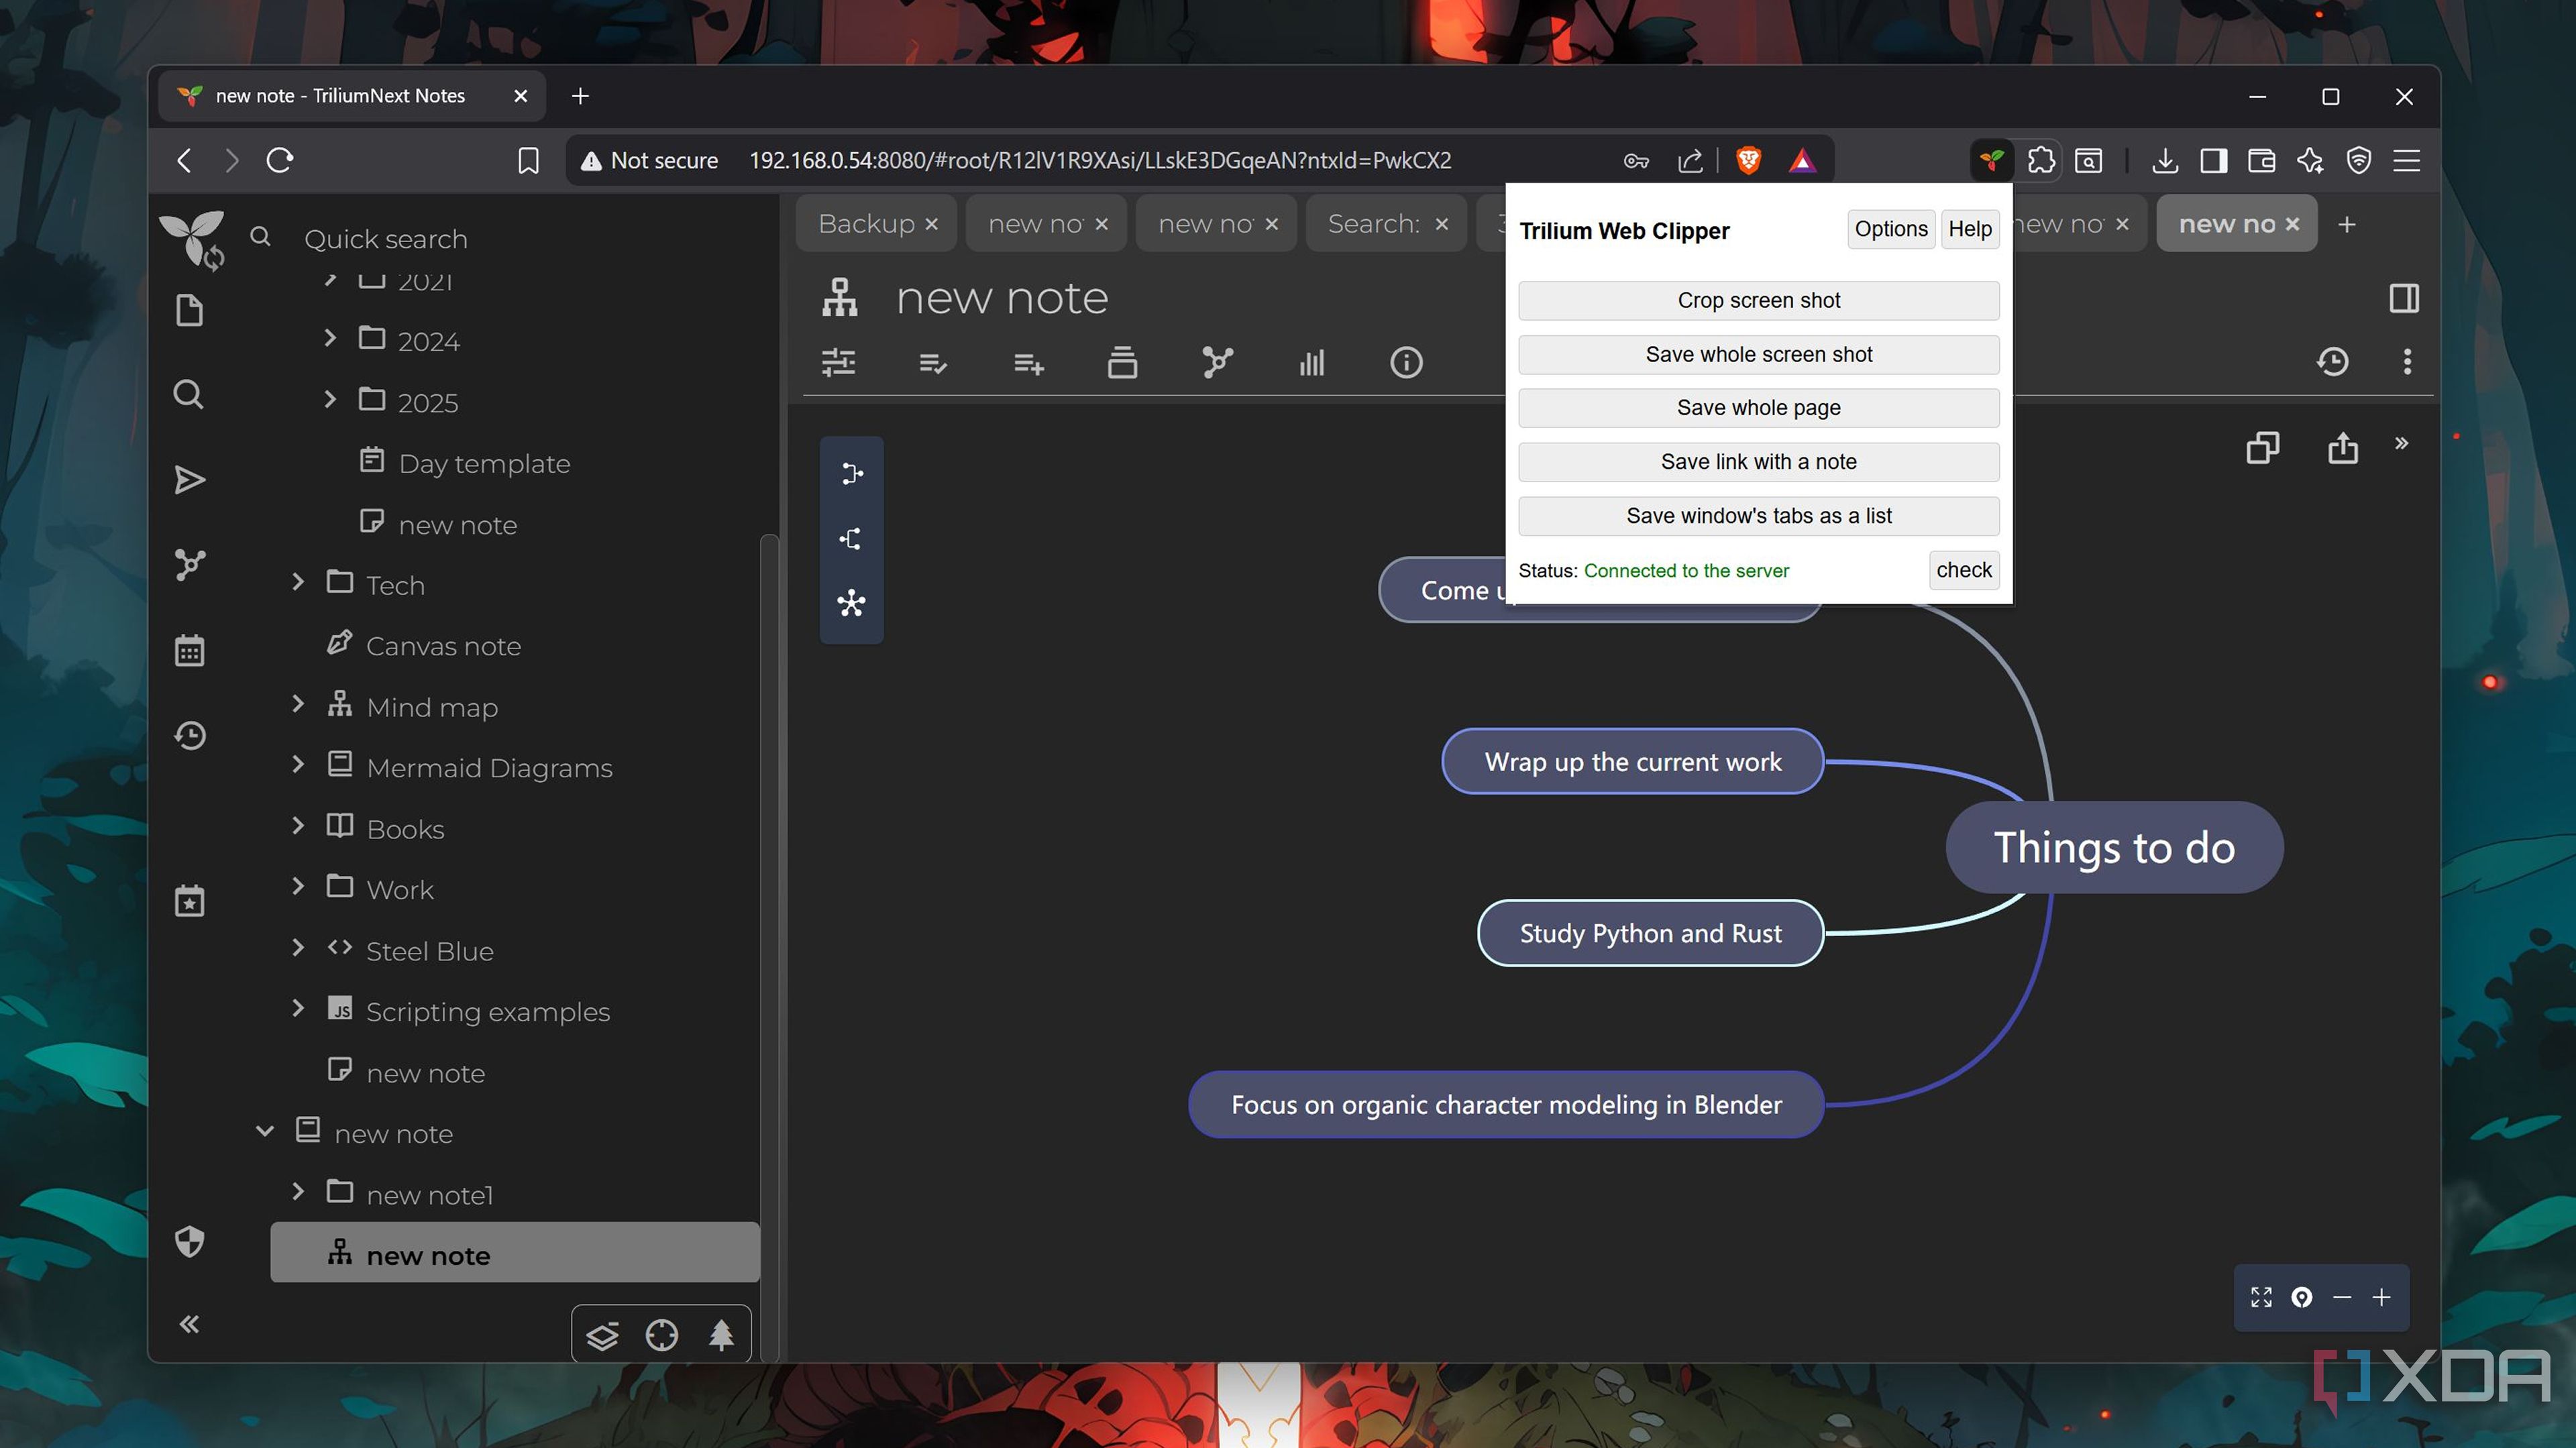Click the Trilium Web Clipper extension icon

[1991, 160]
